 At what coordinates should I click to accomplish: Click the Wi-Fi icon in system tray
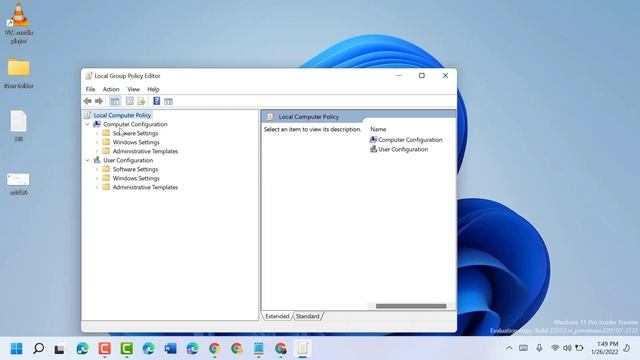[x=555, y=348]
